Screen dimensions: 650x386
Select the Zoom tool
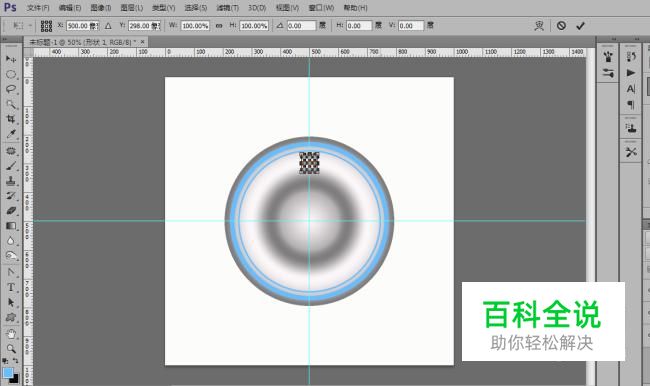click(11, 349)
